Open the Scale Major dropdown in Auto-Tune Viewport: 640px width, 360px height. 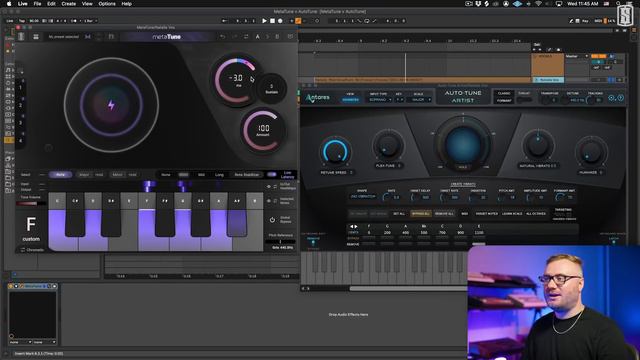pos(420,100)
